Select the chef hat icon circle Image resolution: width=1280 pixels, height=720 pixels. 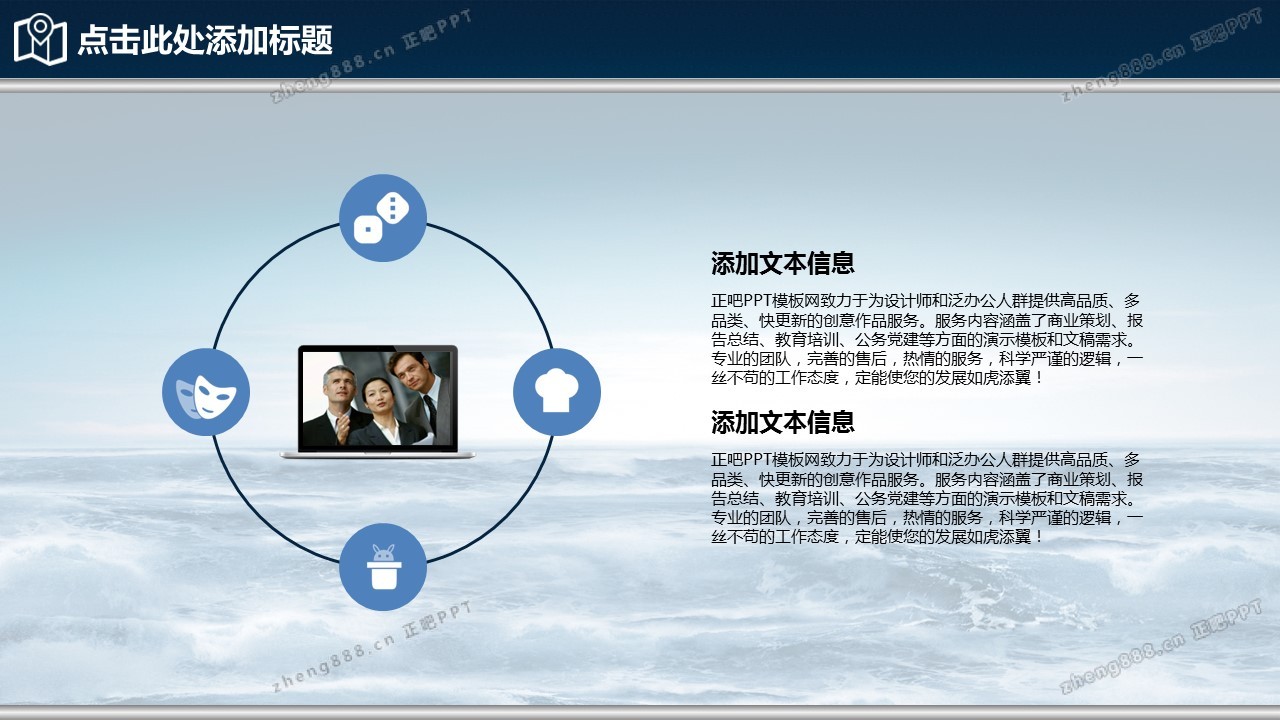click(557, 392)
